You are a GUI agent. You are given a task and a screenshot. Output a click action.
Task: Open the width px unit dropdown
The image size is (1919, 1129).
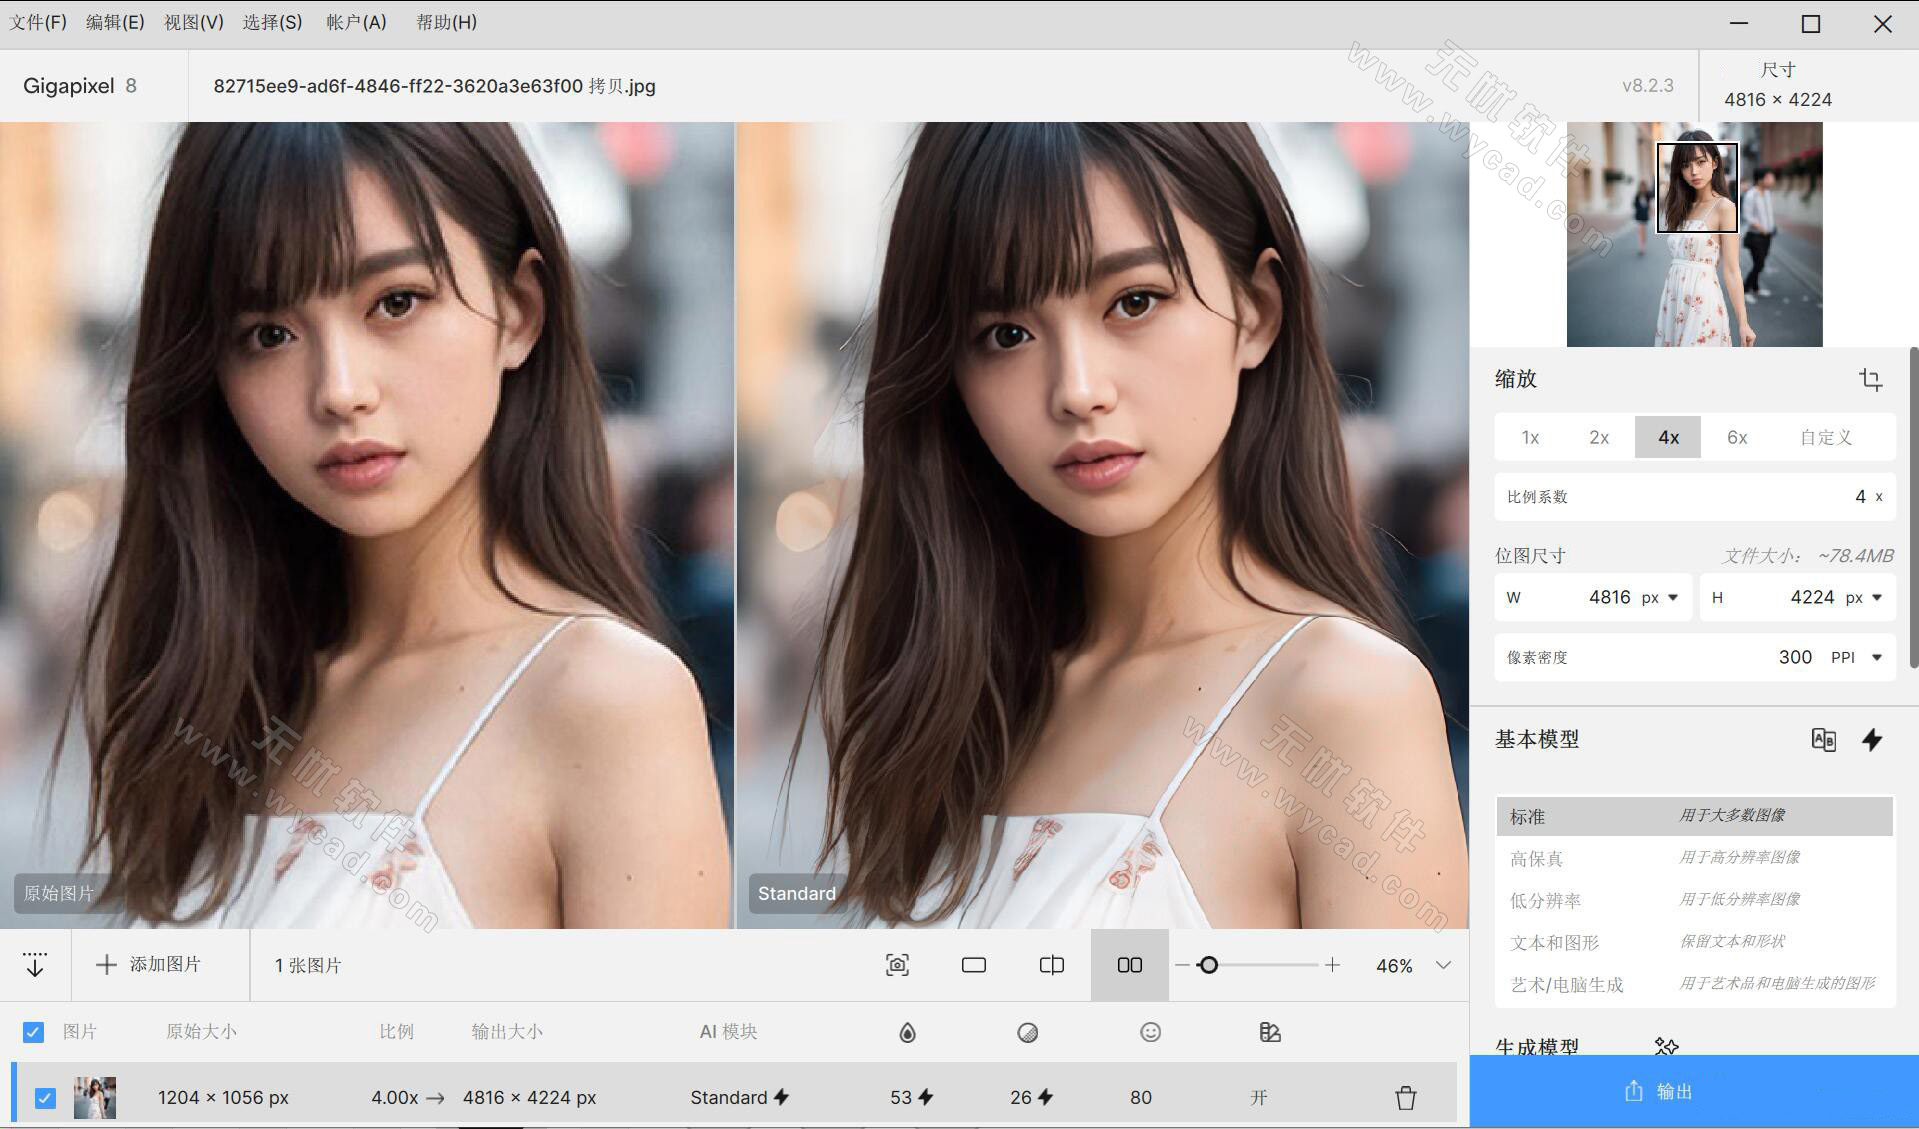click(x=1661, y=598)
